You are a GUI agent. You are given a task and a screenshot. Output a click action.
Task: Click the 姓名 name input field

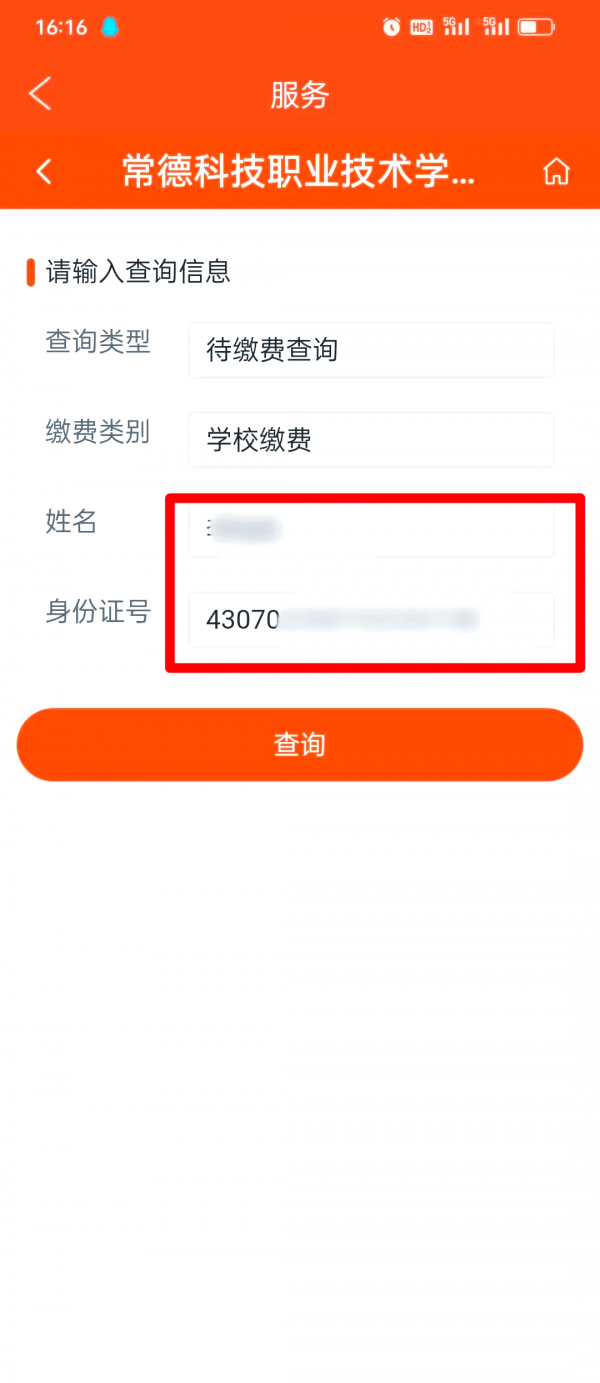click(370, 529)
